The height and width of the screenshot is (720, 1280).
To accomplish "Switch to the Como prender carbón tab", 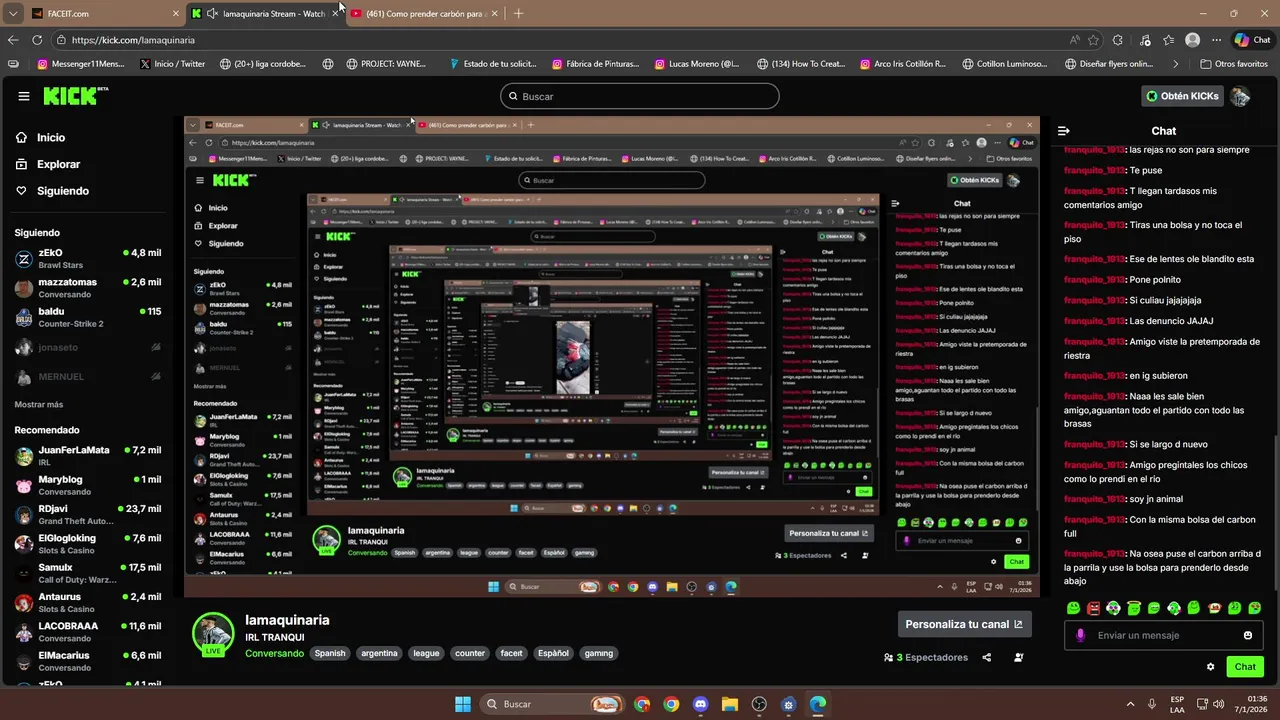I will coord(425,14).
